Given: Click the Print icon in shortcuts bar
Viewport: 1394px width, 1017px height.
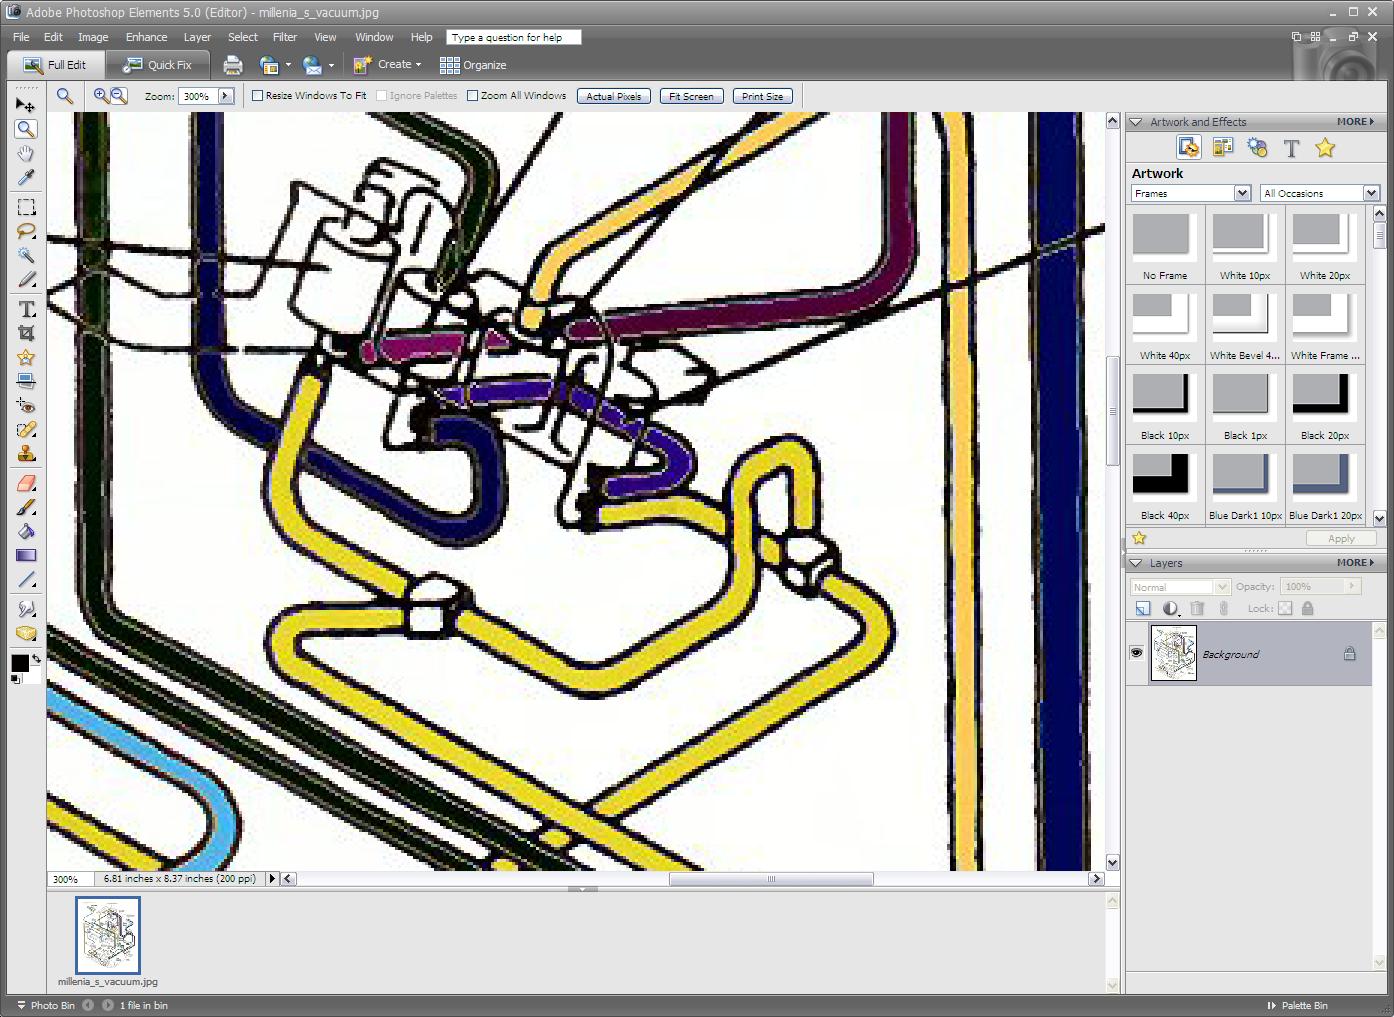Looking at the screenshot, I should click(233, 65).
